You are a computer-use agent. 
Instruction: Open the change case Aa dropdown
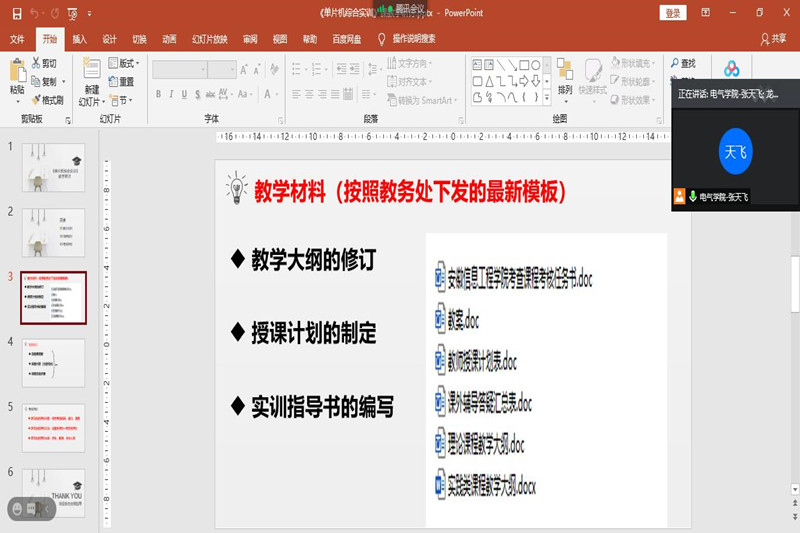click(x=244, y=94)
